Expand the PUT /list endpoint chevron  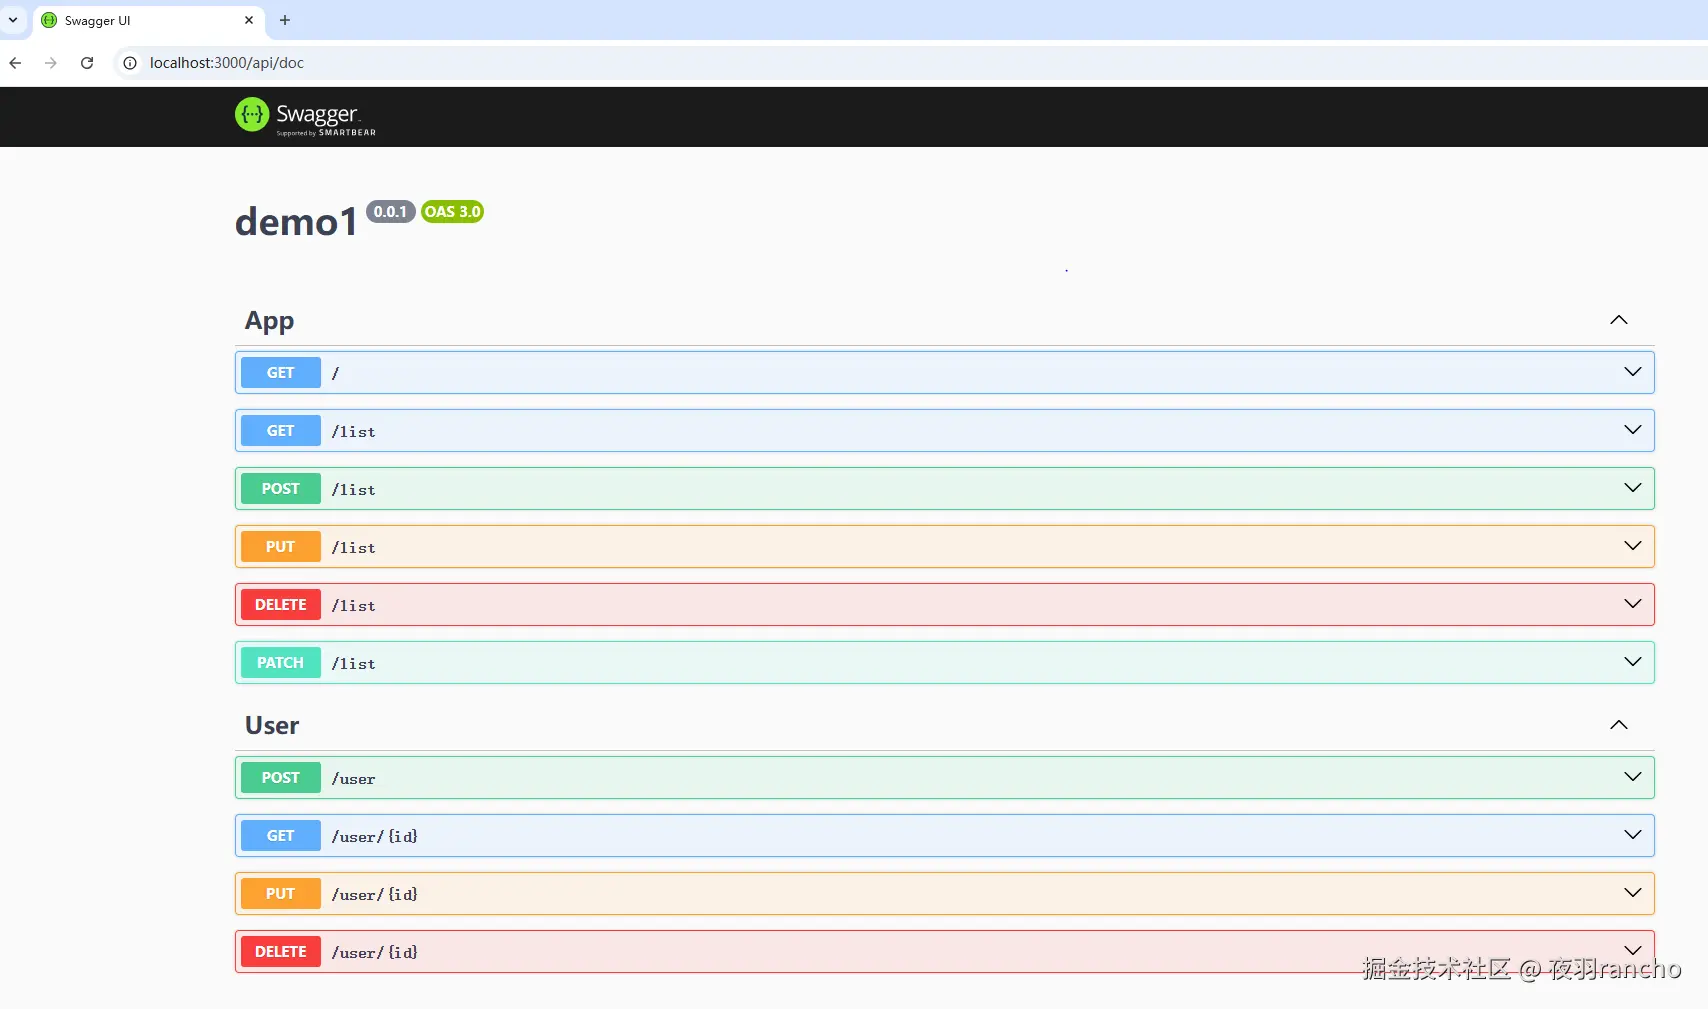click(1633, 546)
